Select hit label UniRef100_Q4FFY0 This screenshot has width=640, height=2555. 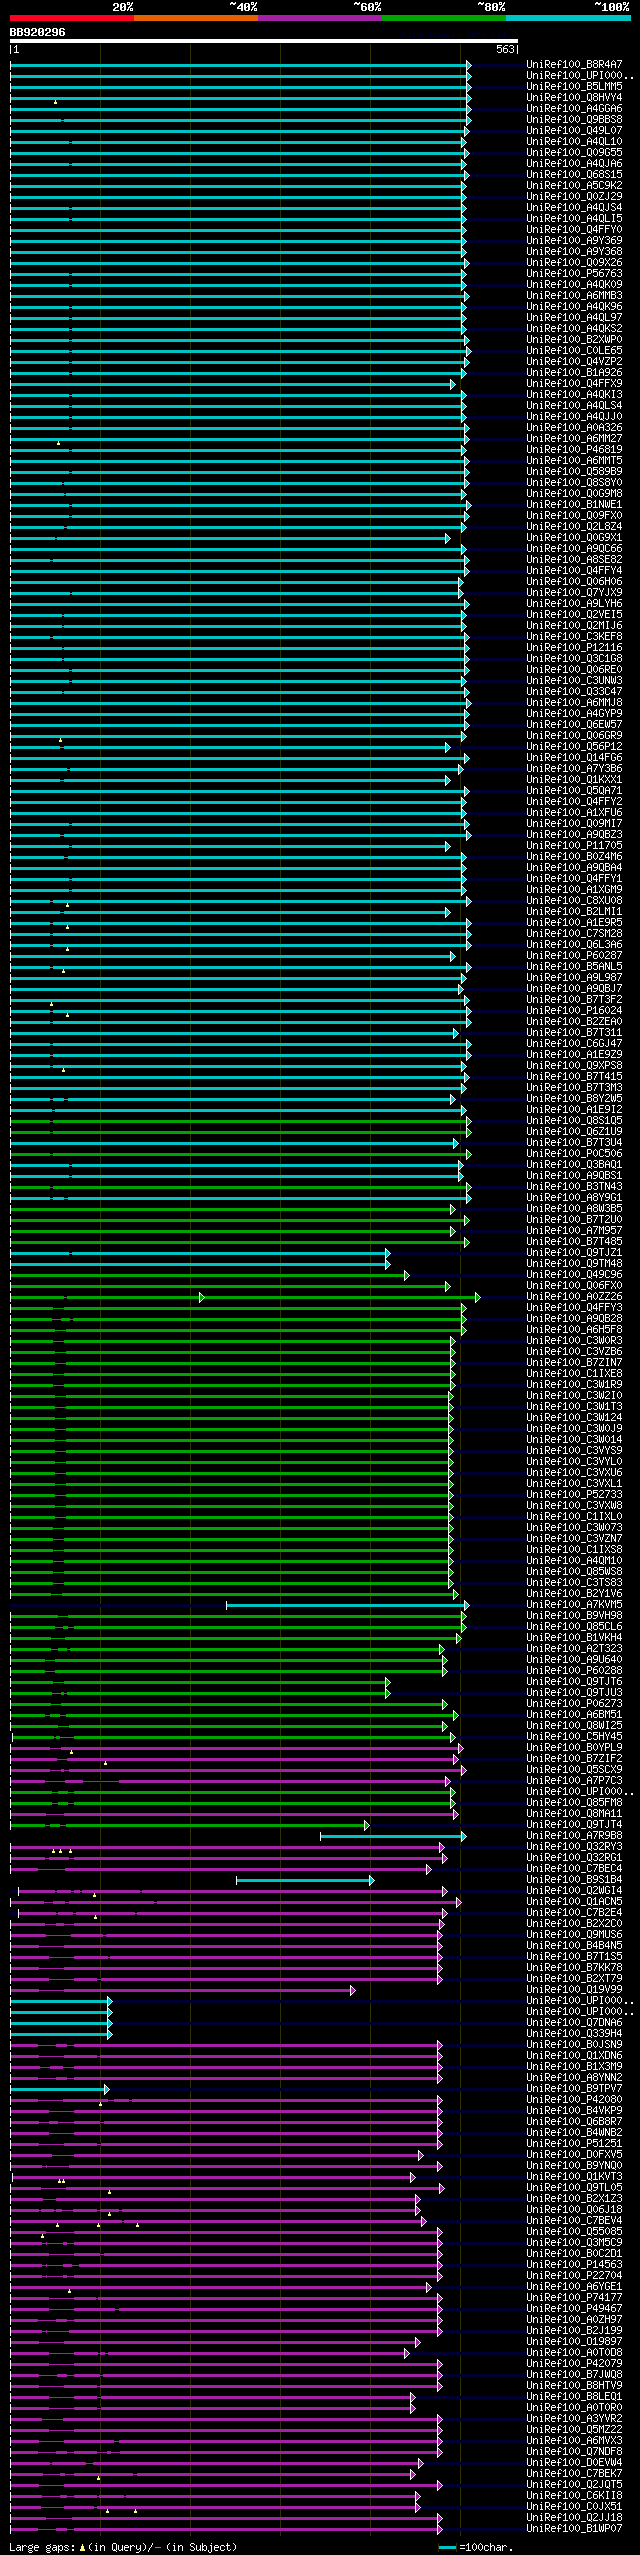click(574, 230)
